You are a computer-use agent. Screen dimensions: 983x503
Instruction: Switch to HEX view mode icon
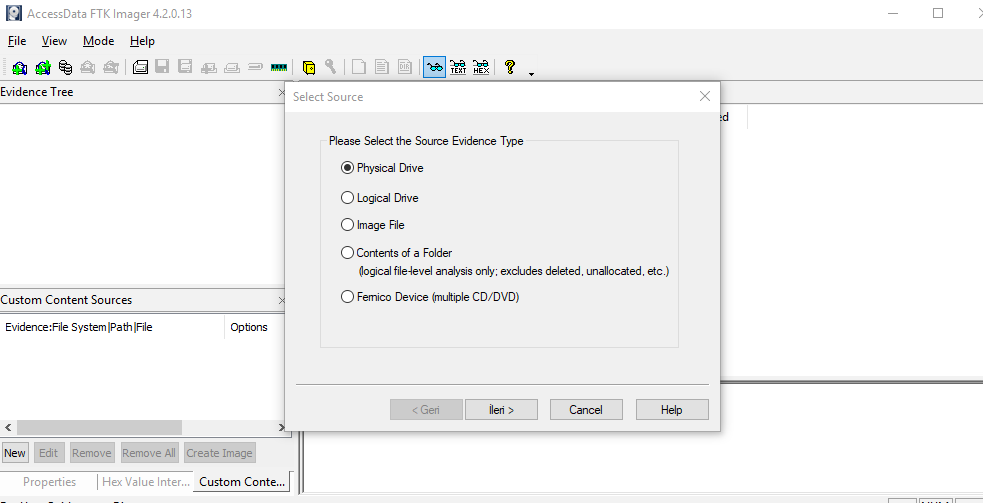coord(481,67)
